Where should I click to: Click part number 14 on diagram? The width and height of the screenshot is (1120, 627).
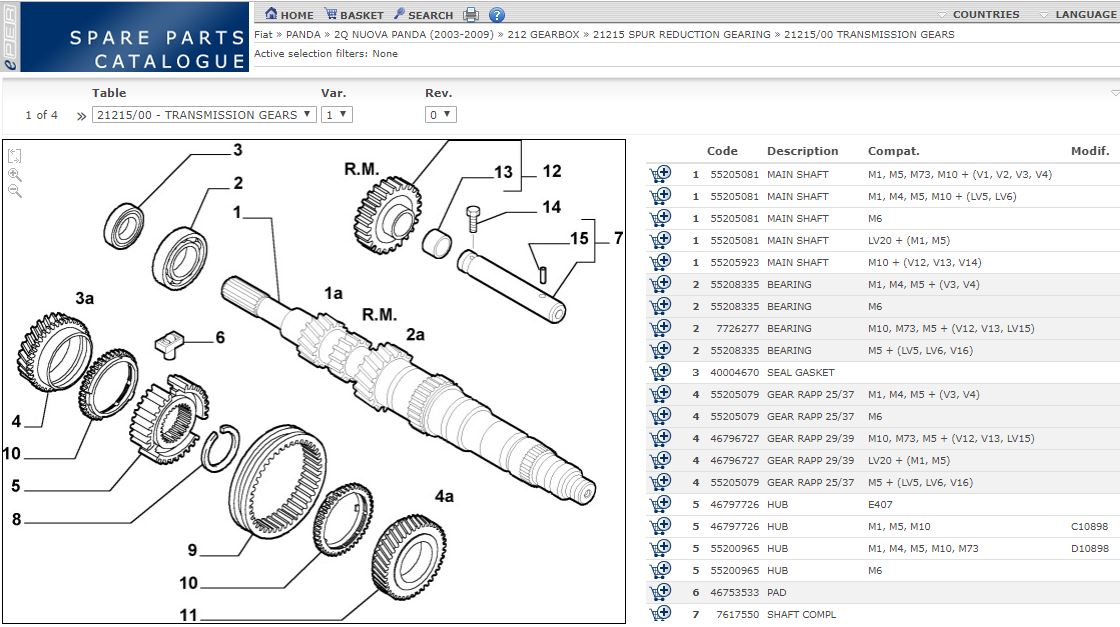coord(551,207)
